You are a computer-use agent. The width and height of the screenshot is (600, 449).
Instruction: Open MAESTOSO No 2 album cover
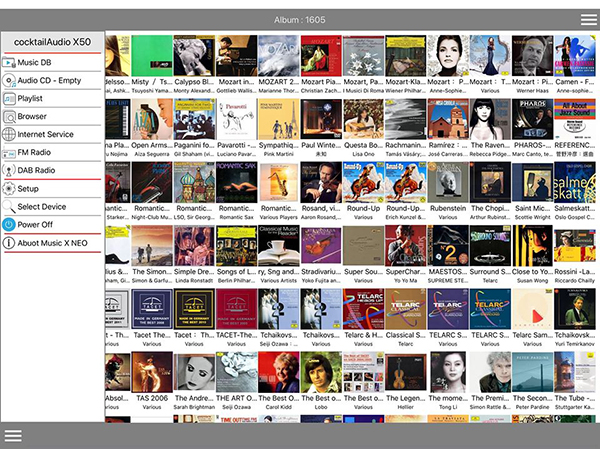(x=448, y=246)
